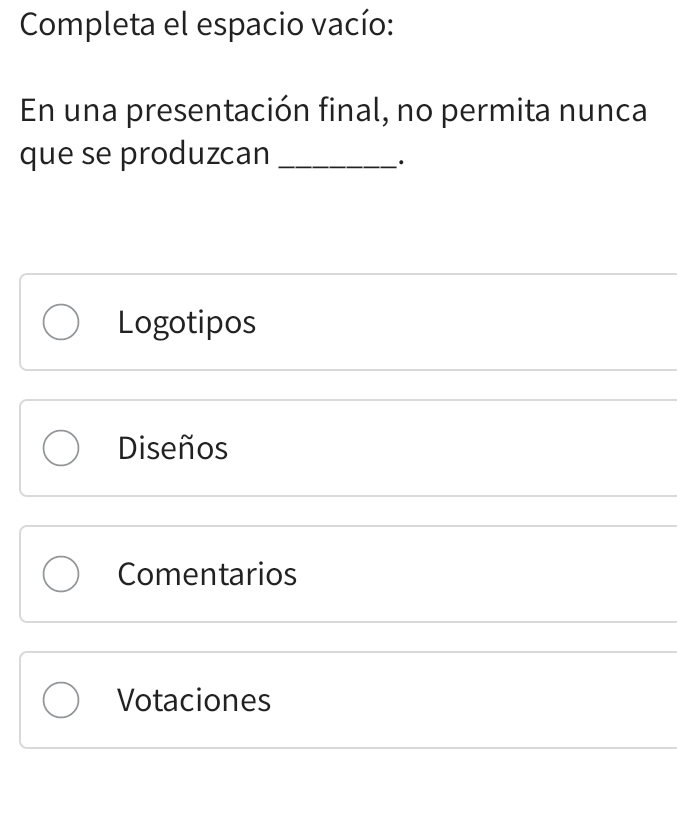This screenshot has height=823, width=677.
Task: Select the Logotipos radio button
Action: click(x=62, y=323)
